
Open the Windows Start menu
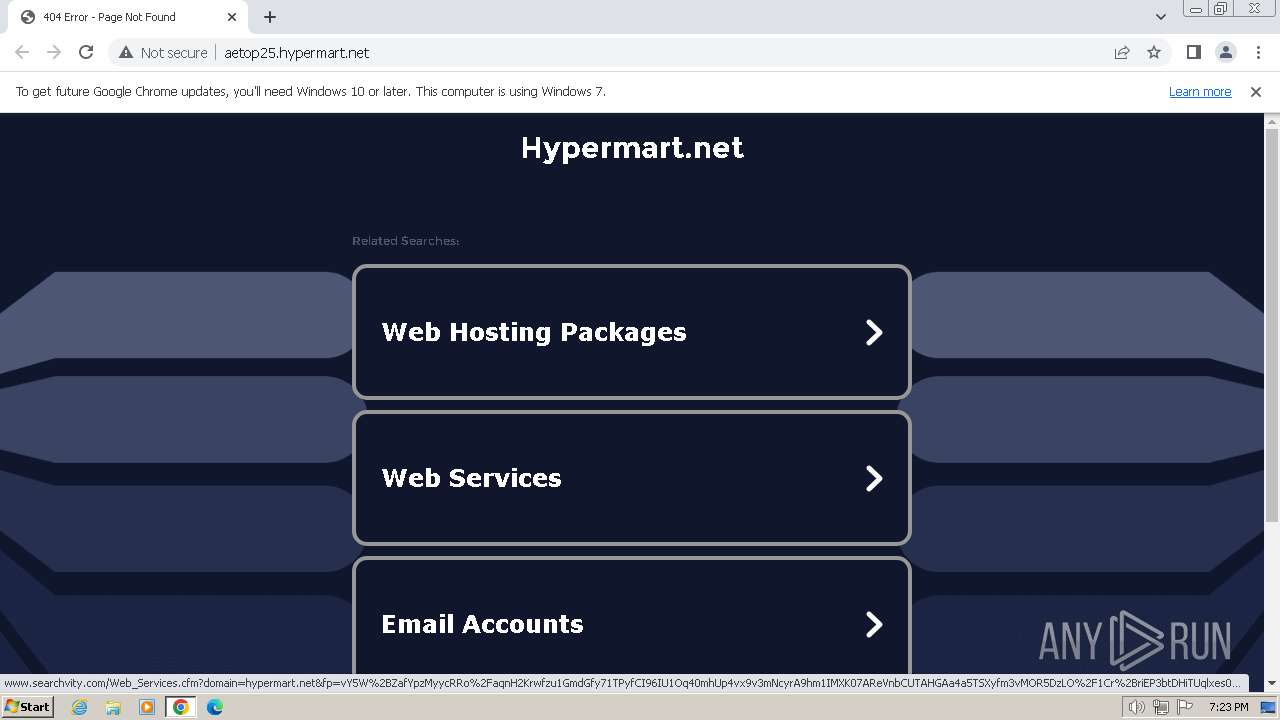click(28, 707)
